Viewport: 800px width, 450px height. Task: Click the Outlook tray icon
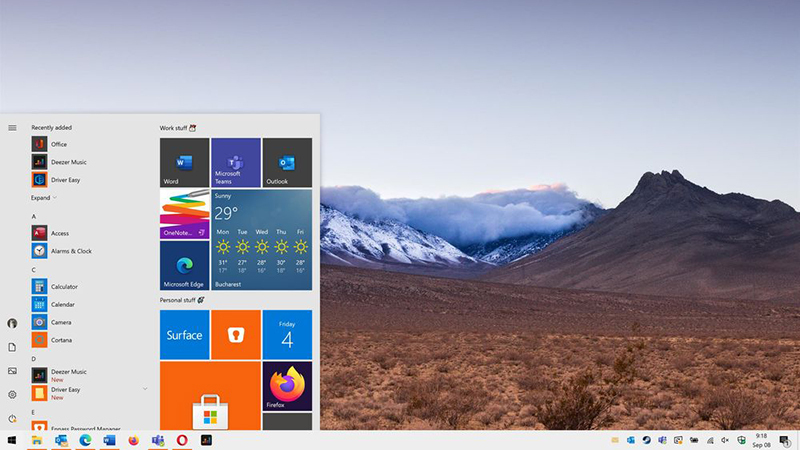631,440
